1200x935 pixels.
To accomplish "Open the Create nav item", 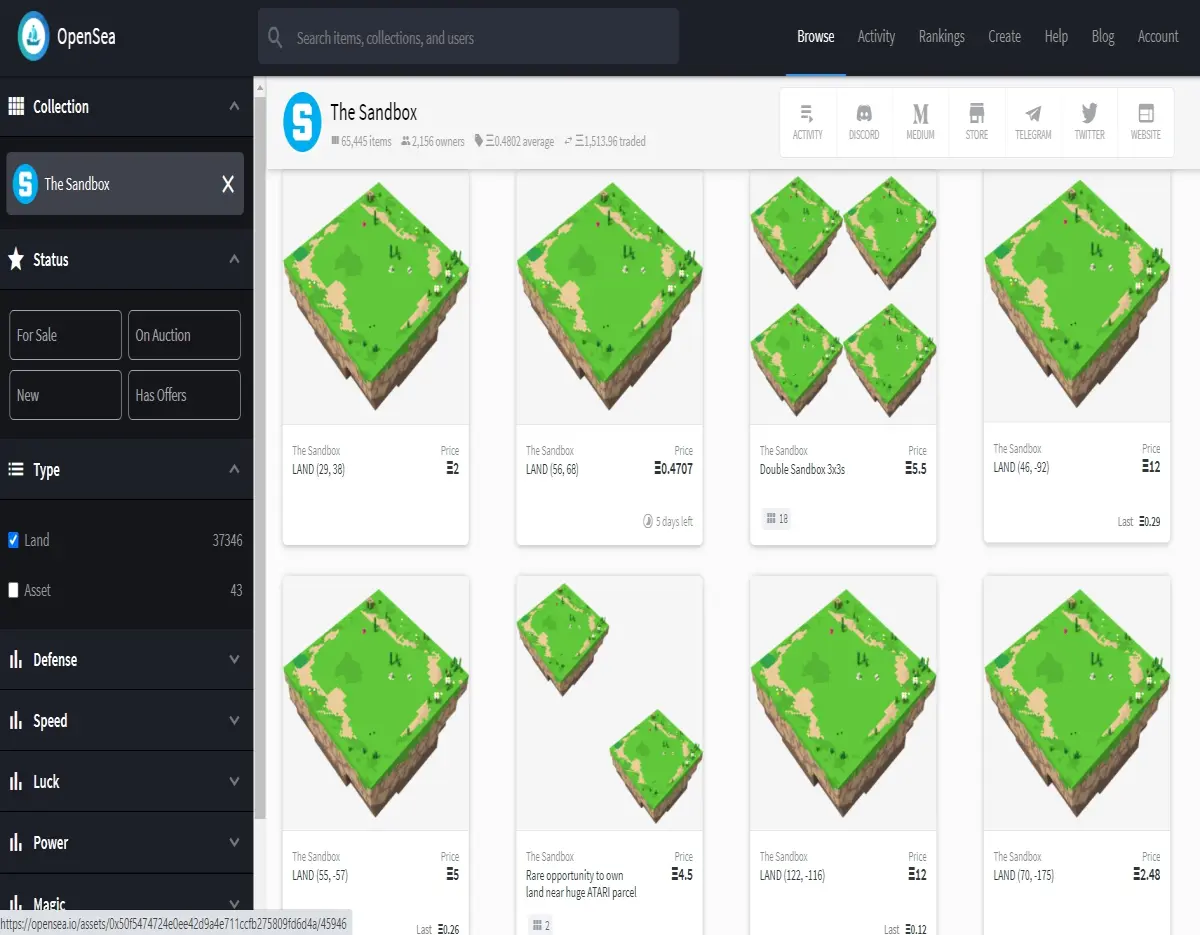I will pos(1004,37).
